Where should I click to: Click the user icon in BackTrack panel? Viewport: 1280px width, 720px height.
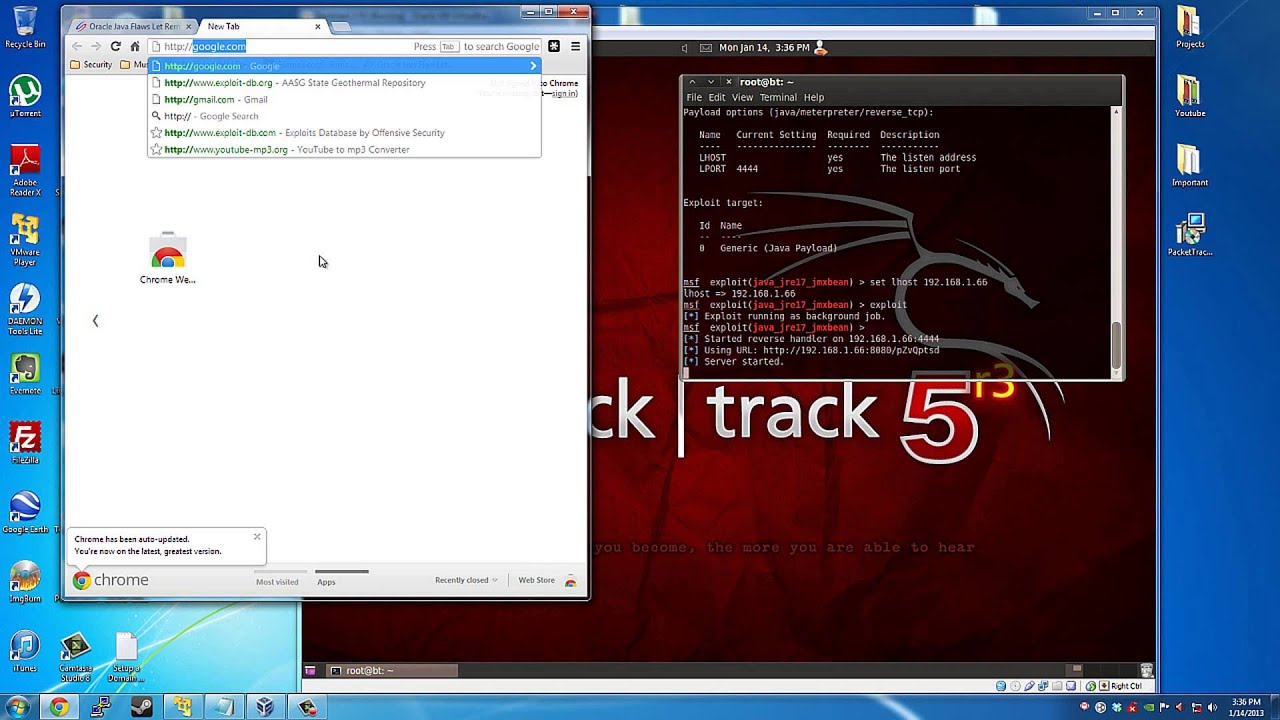click(821, 47)
